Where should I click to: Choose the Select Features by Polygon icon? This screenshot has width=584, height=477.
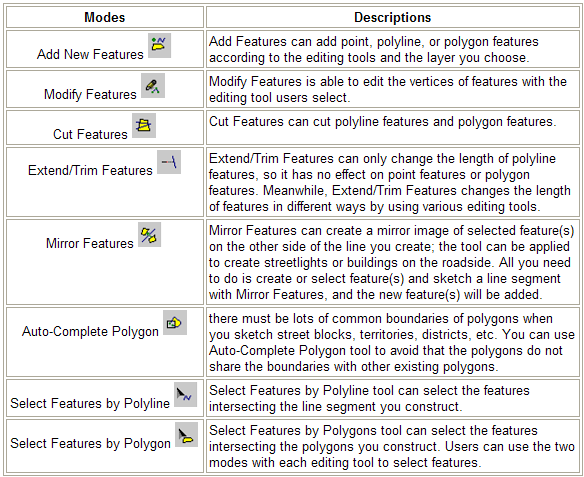click(x=186, y=435)
